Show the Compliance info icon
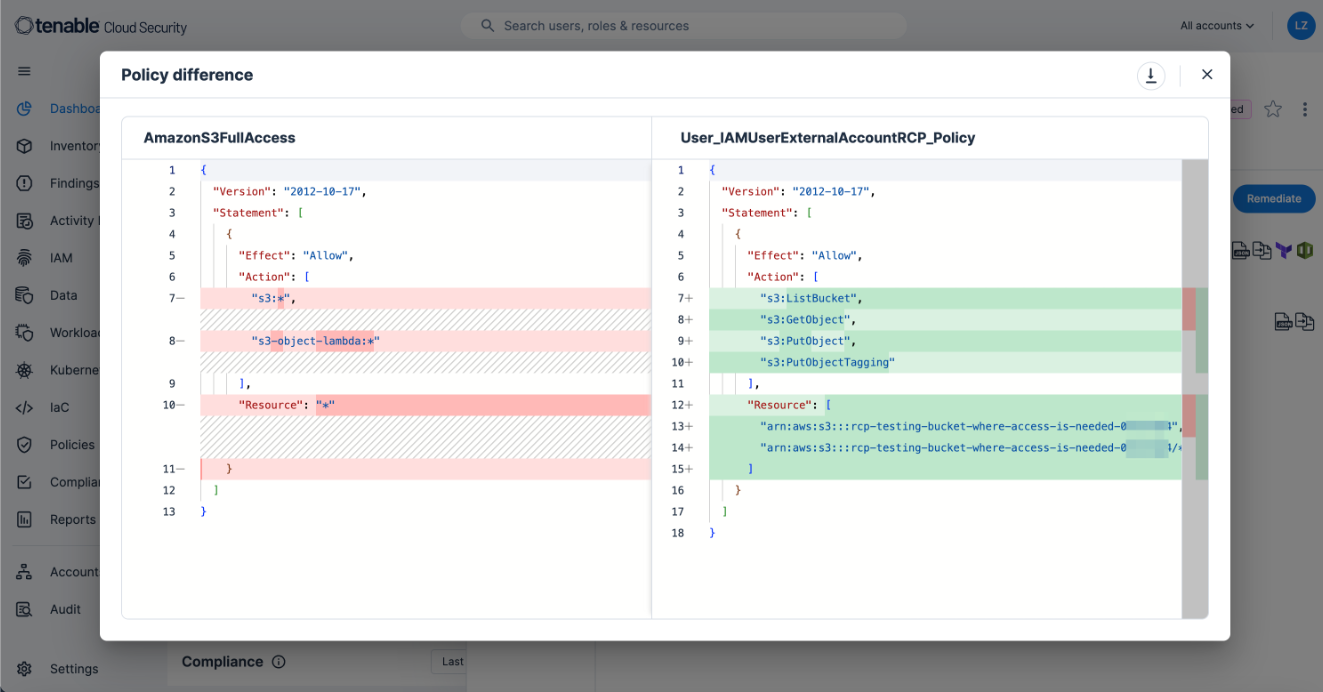This screenshot has width=1323, height=692. tap(279, 662)
